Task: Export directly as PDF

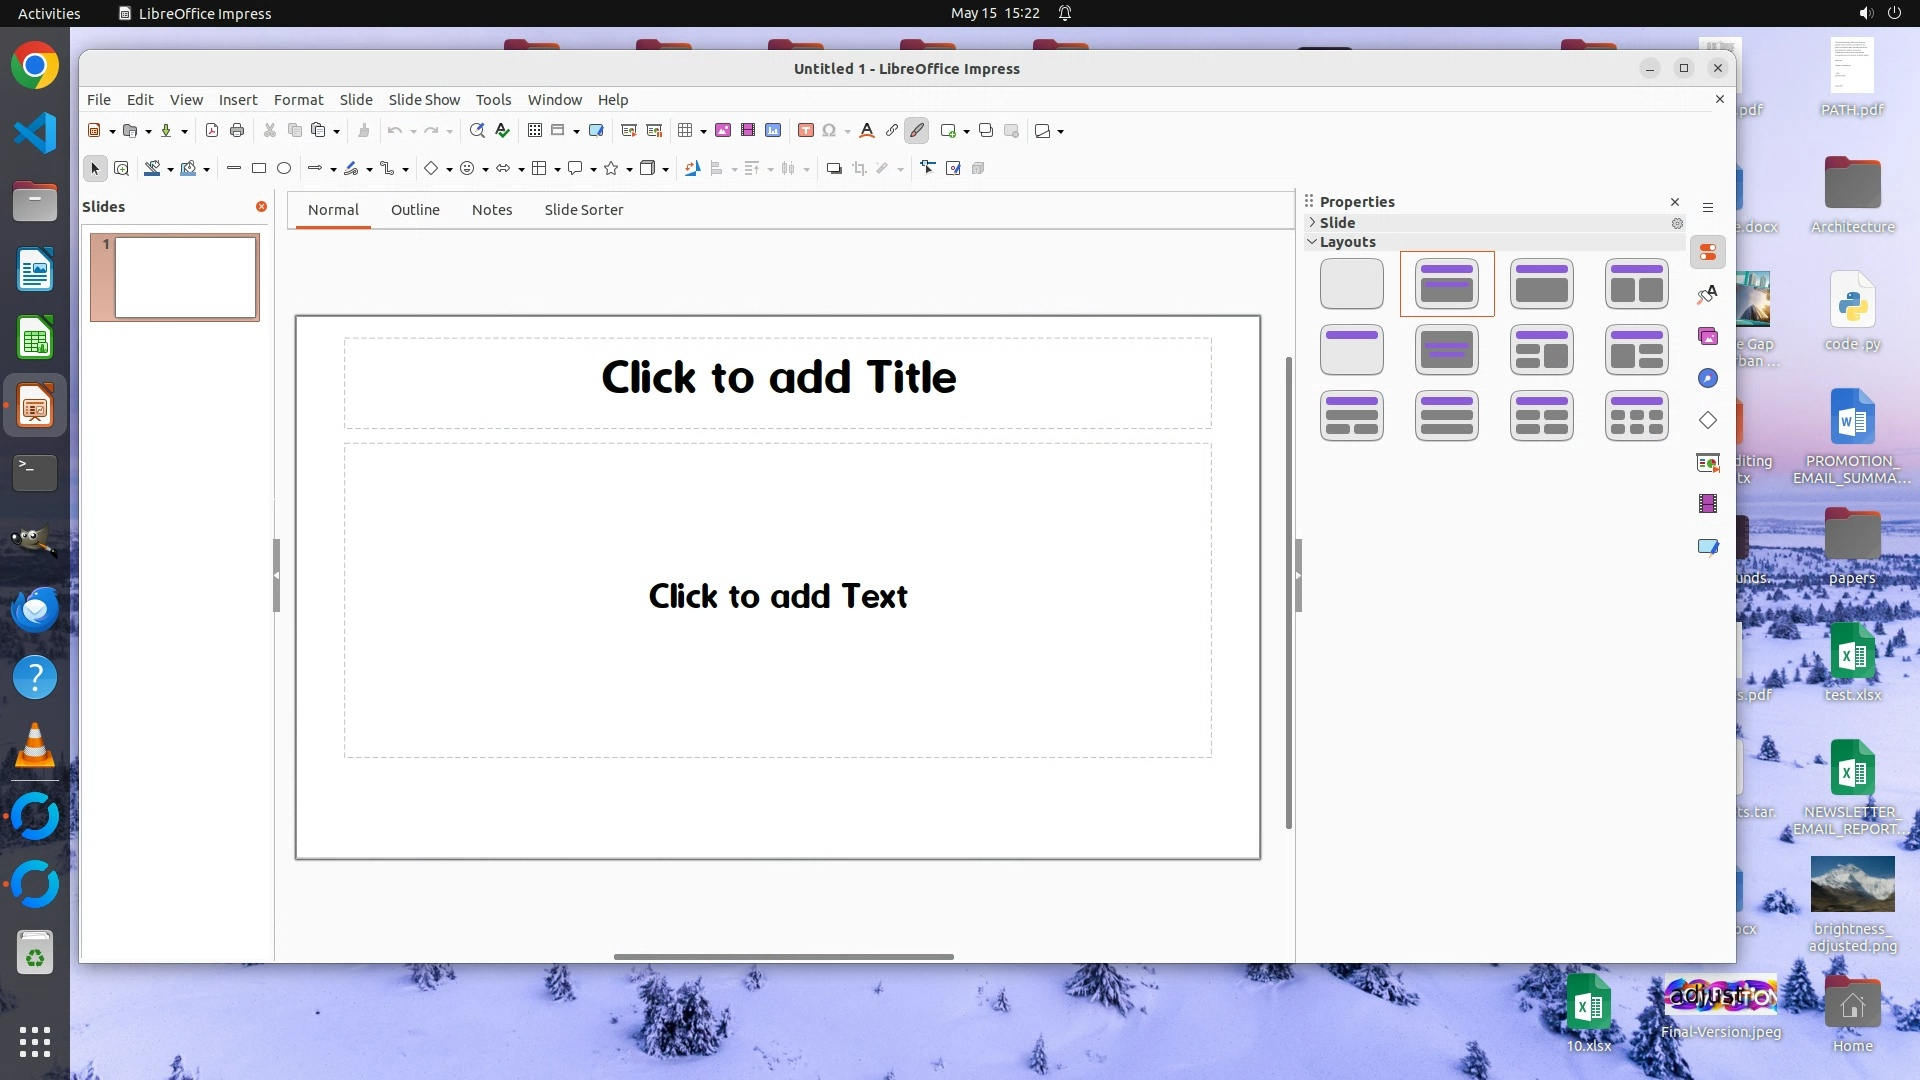Action: (x=211, y=130)
